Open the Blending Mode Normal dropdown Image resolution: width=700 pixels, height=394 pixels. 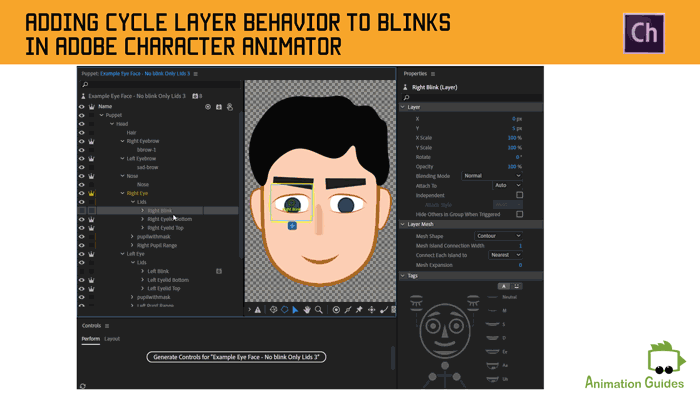click(492, 176)
